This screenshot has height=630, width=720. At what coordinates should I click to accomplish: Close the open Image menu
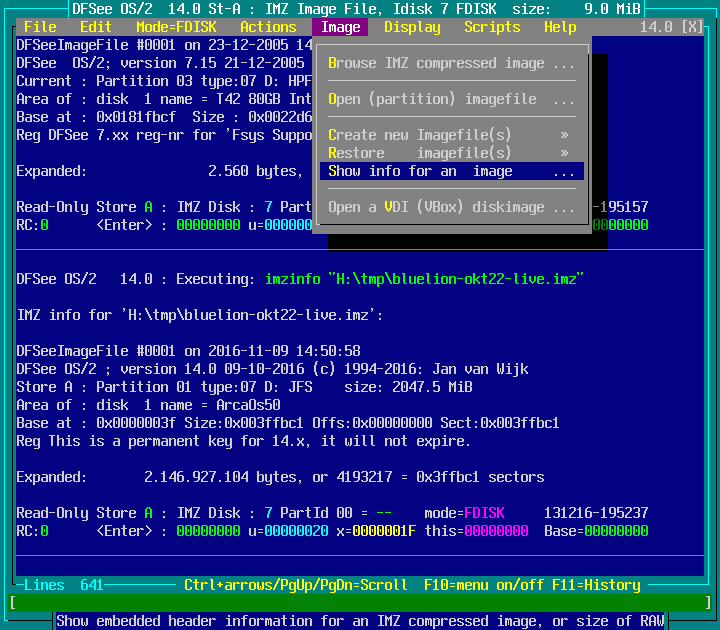coord(340,27)
